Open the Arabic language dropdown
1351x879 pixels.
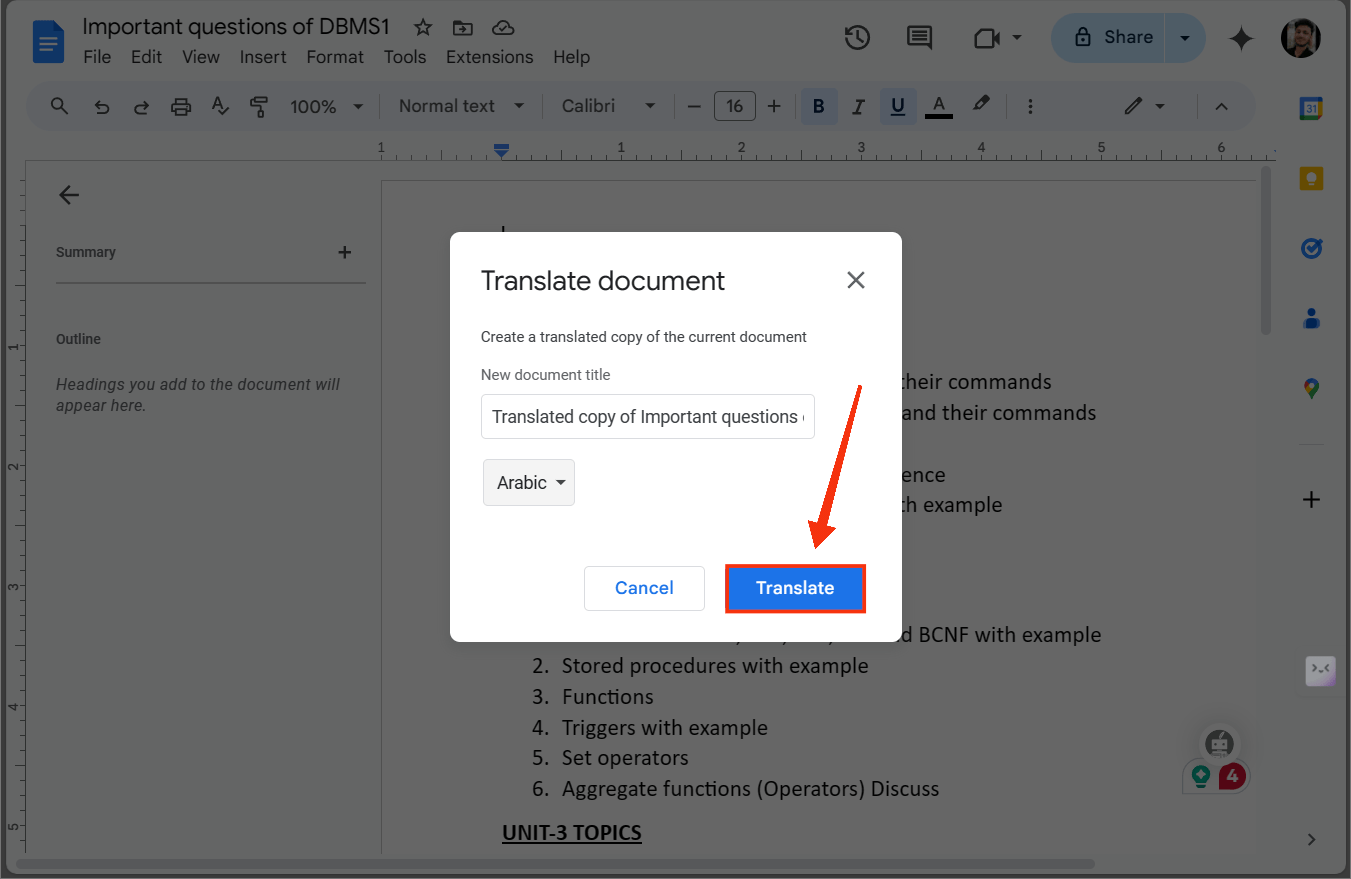[529, 482]
